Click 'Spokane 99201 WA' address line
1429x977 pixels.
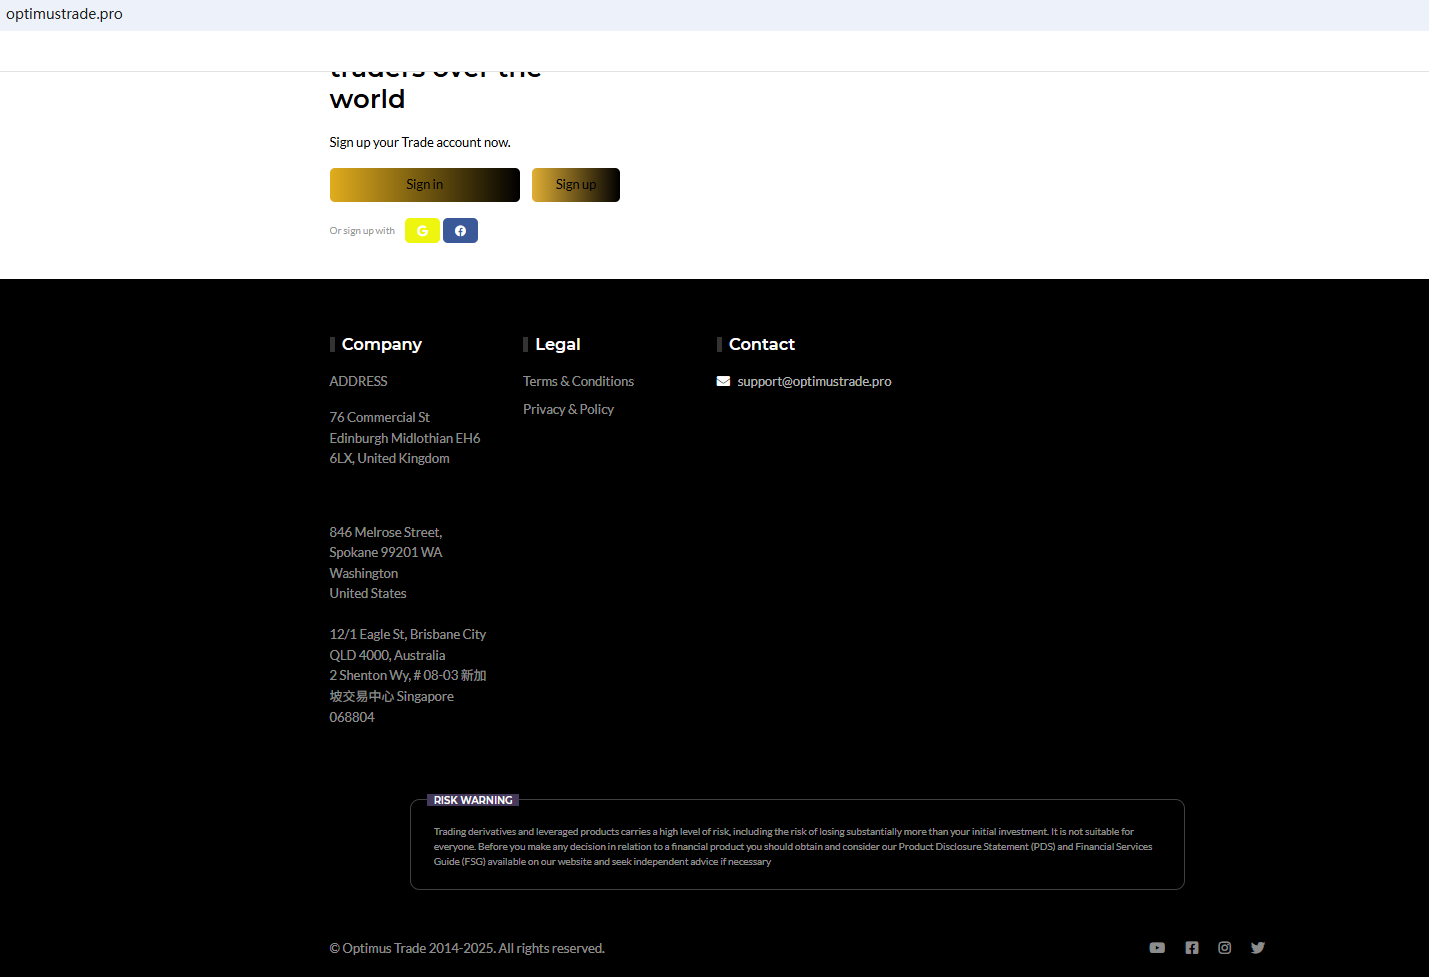386,552
